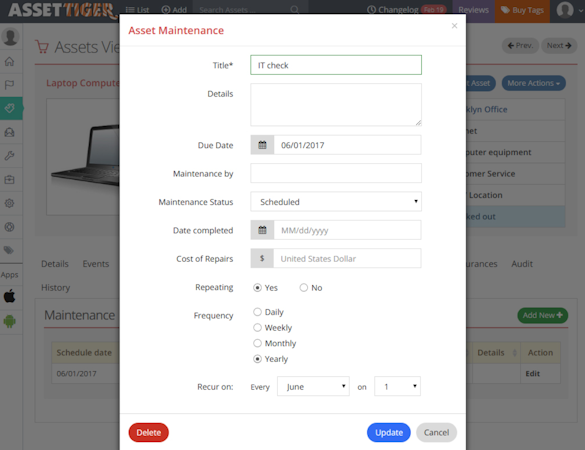Expand the Maintenance Status dropdown
Image resolution: width=585 pixels, height=450 pixels.
pos(336,202)
